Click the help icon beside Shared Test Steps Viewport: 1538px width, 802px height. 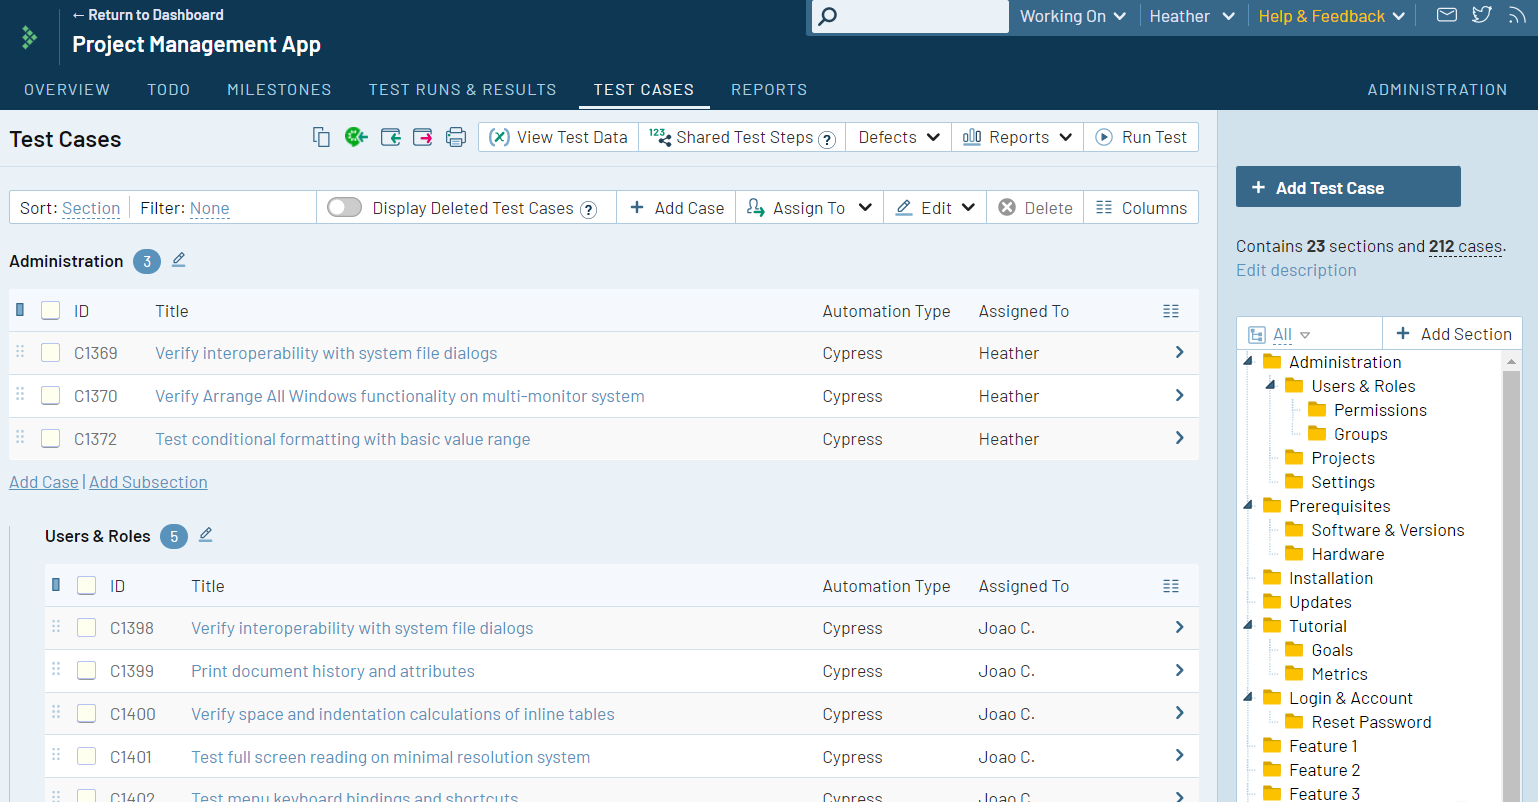(x=827, y=140)
